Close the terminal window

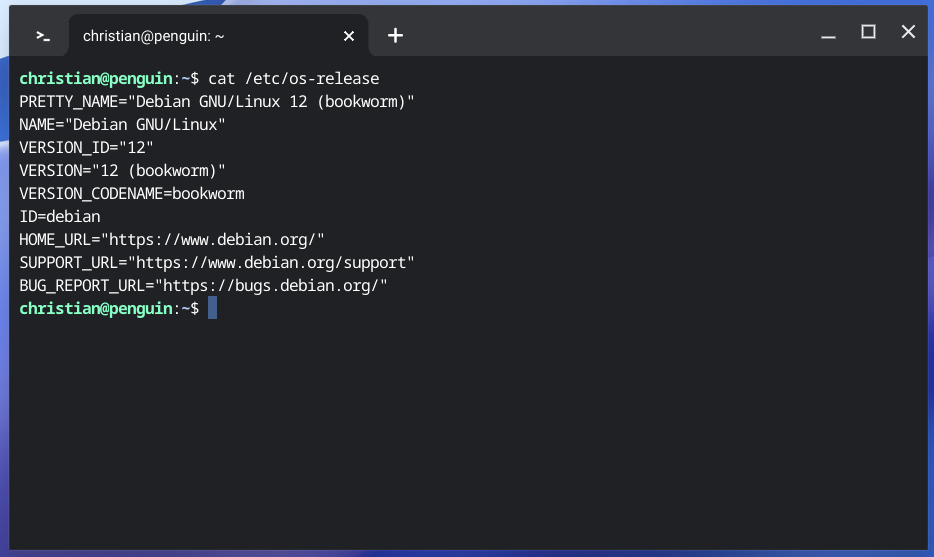(908, 32)
